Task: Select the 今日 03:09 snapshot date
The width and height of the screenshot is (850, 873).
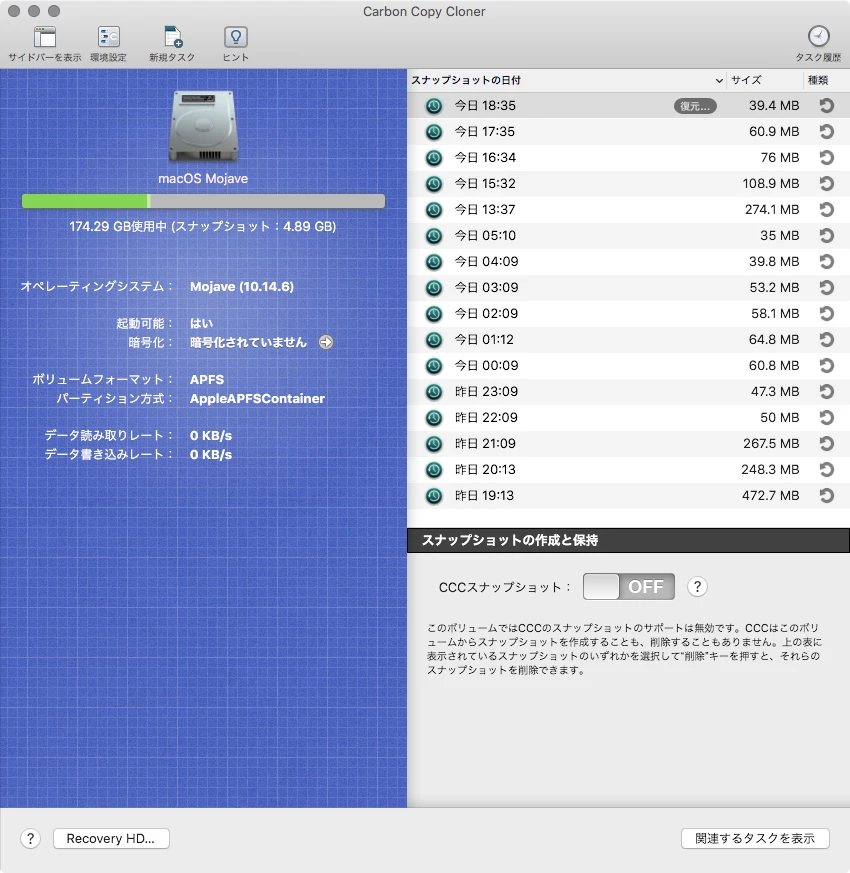Action: pos(487,288)
